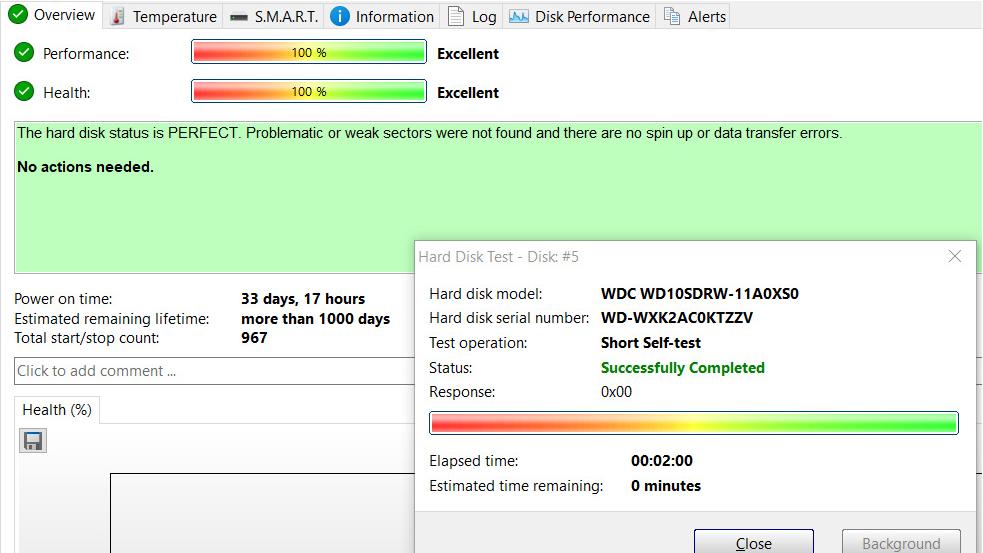Click the green check beside Health

[x=24, y=92]
